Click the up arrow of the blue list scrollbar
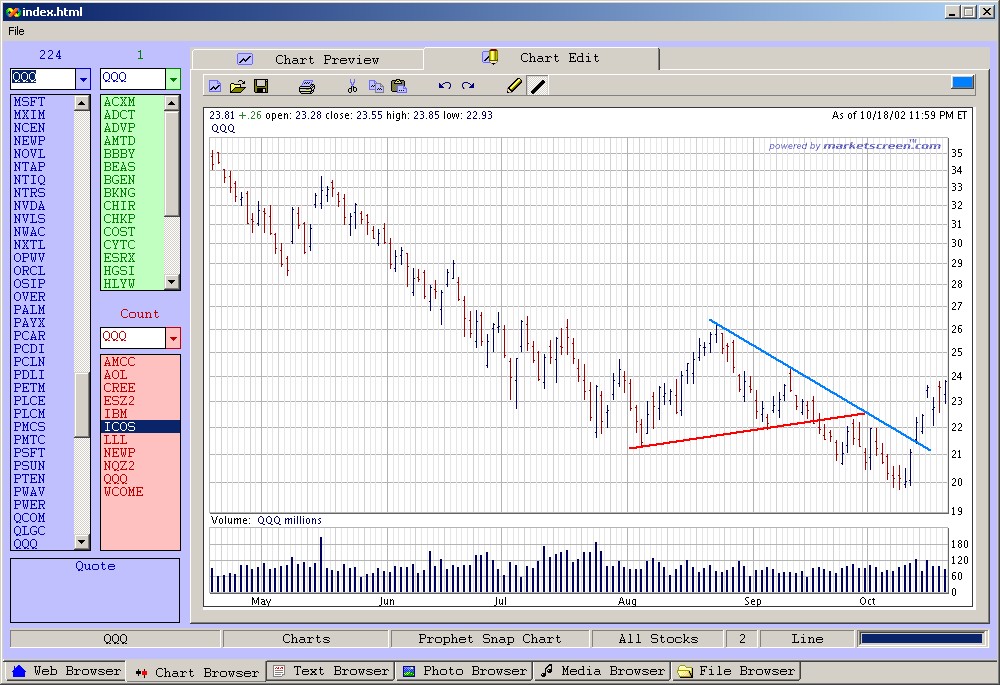This screenshot has width=1000, height=685. point(82,102)
